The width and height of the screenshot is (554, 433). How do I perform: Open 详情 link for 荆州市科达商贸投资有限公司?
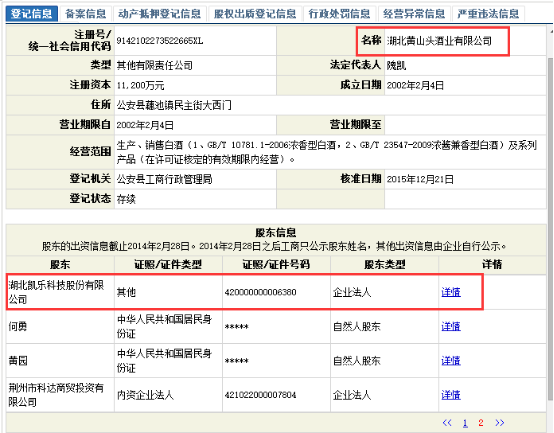coord(451,395)
